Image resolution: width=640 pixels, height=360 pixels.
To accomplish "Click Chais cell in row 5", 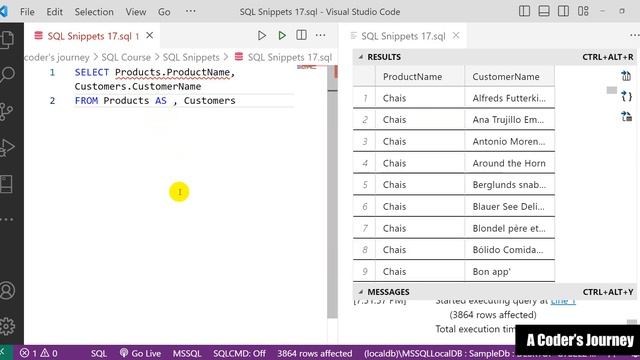I will click(420, 185).
